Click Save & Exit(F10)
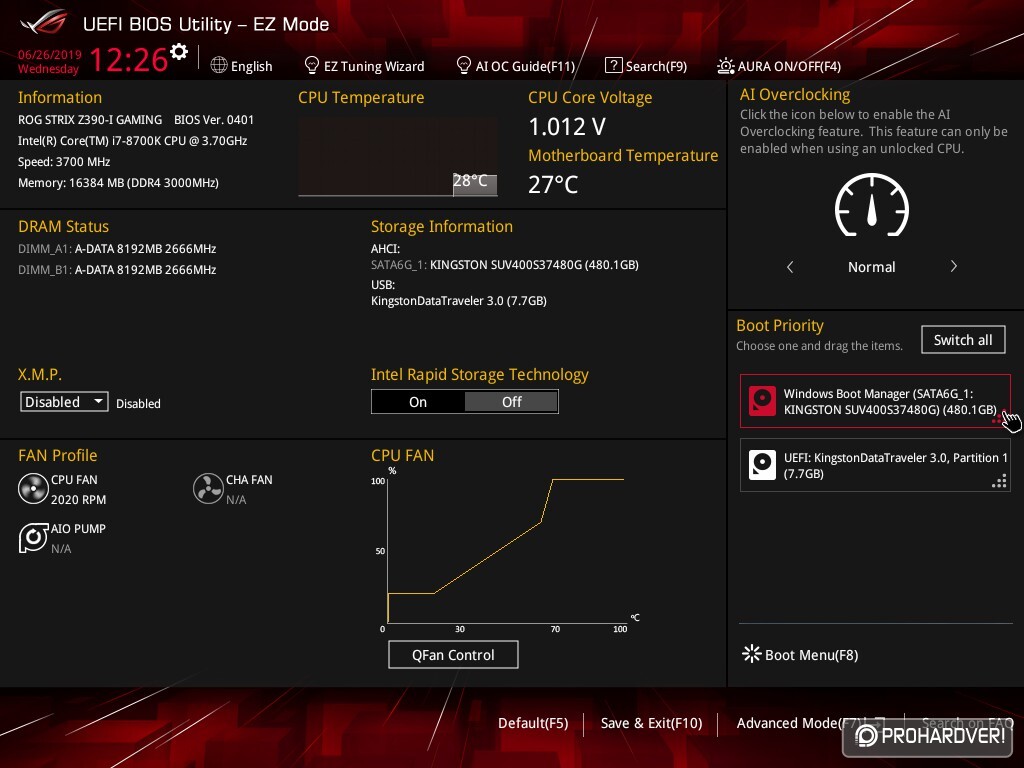 tap(651, 723)
